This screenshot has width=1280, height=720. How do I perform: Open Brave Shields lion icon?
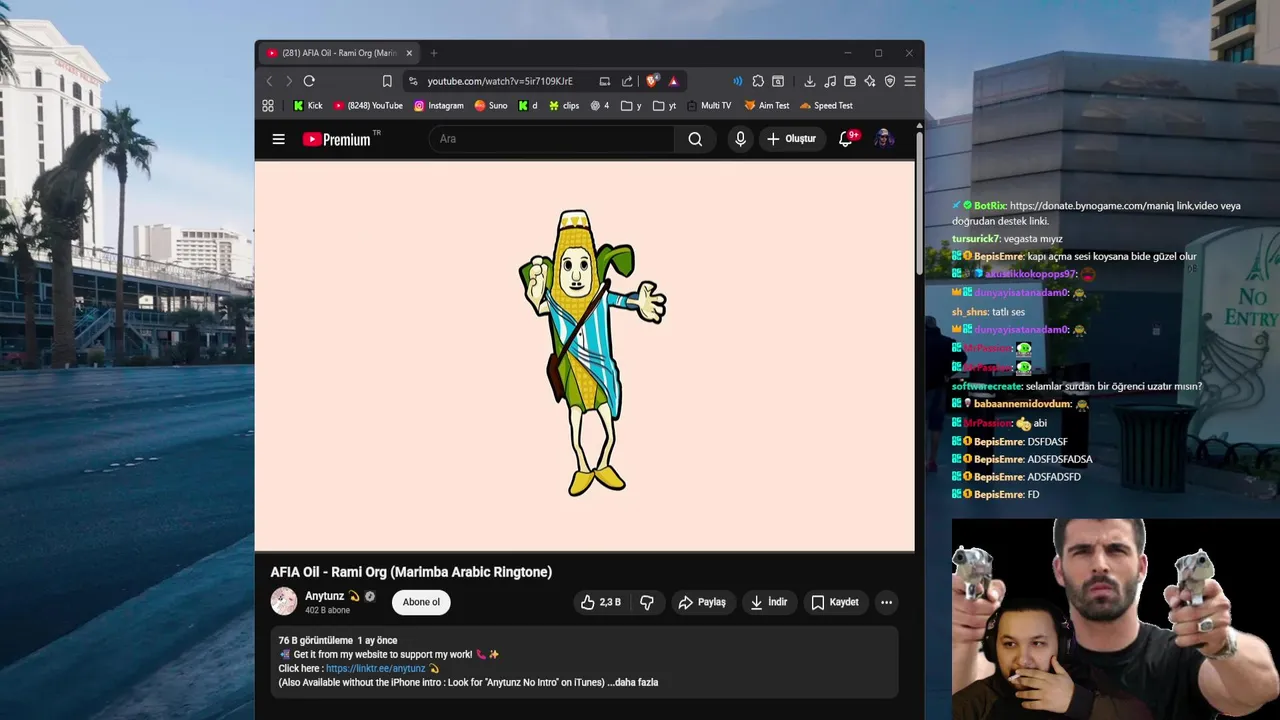click(652, 81)
